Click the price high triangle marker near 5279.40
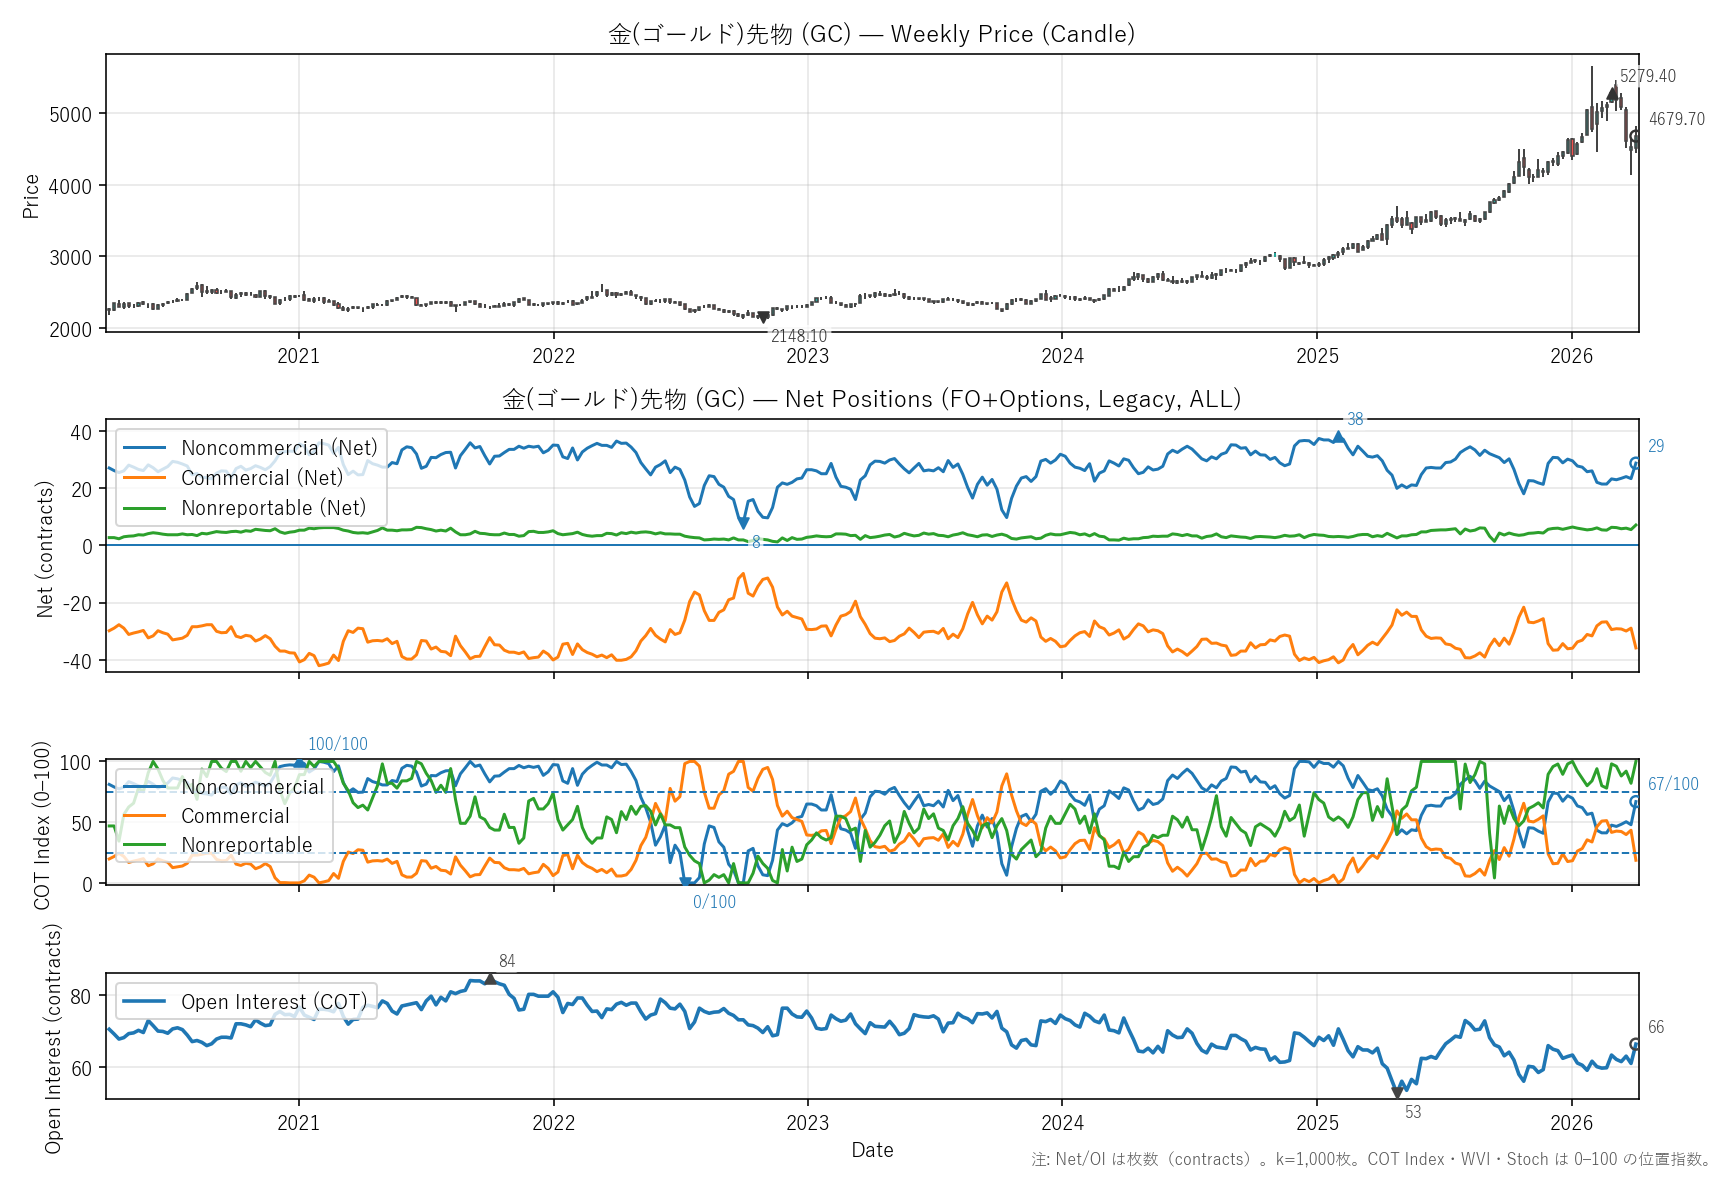 coord(1612,93)
